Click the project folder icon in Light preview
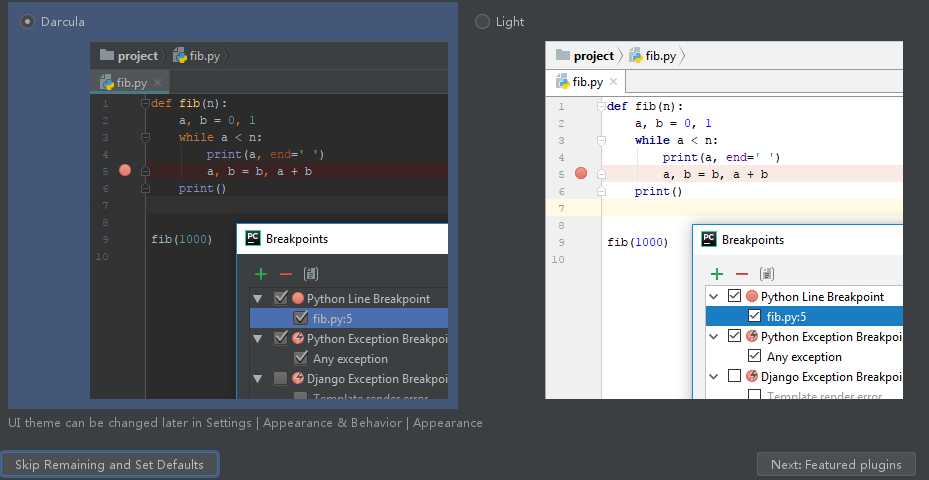Image resolution: width=929 pixels, height=480 pixels. point(563,56)
